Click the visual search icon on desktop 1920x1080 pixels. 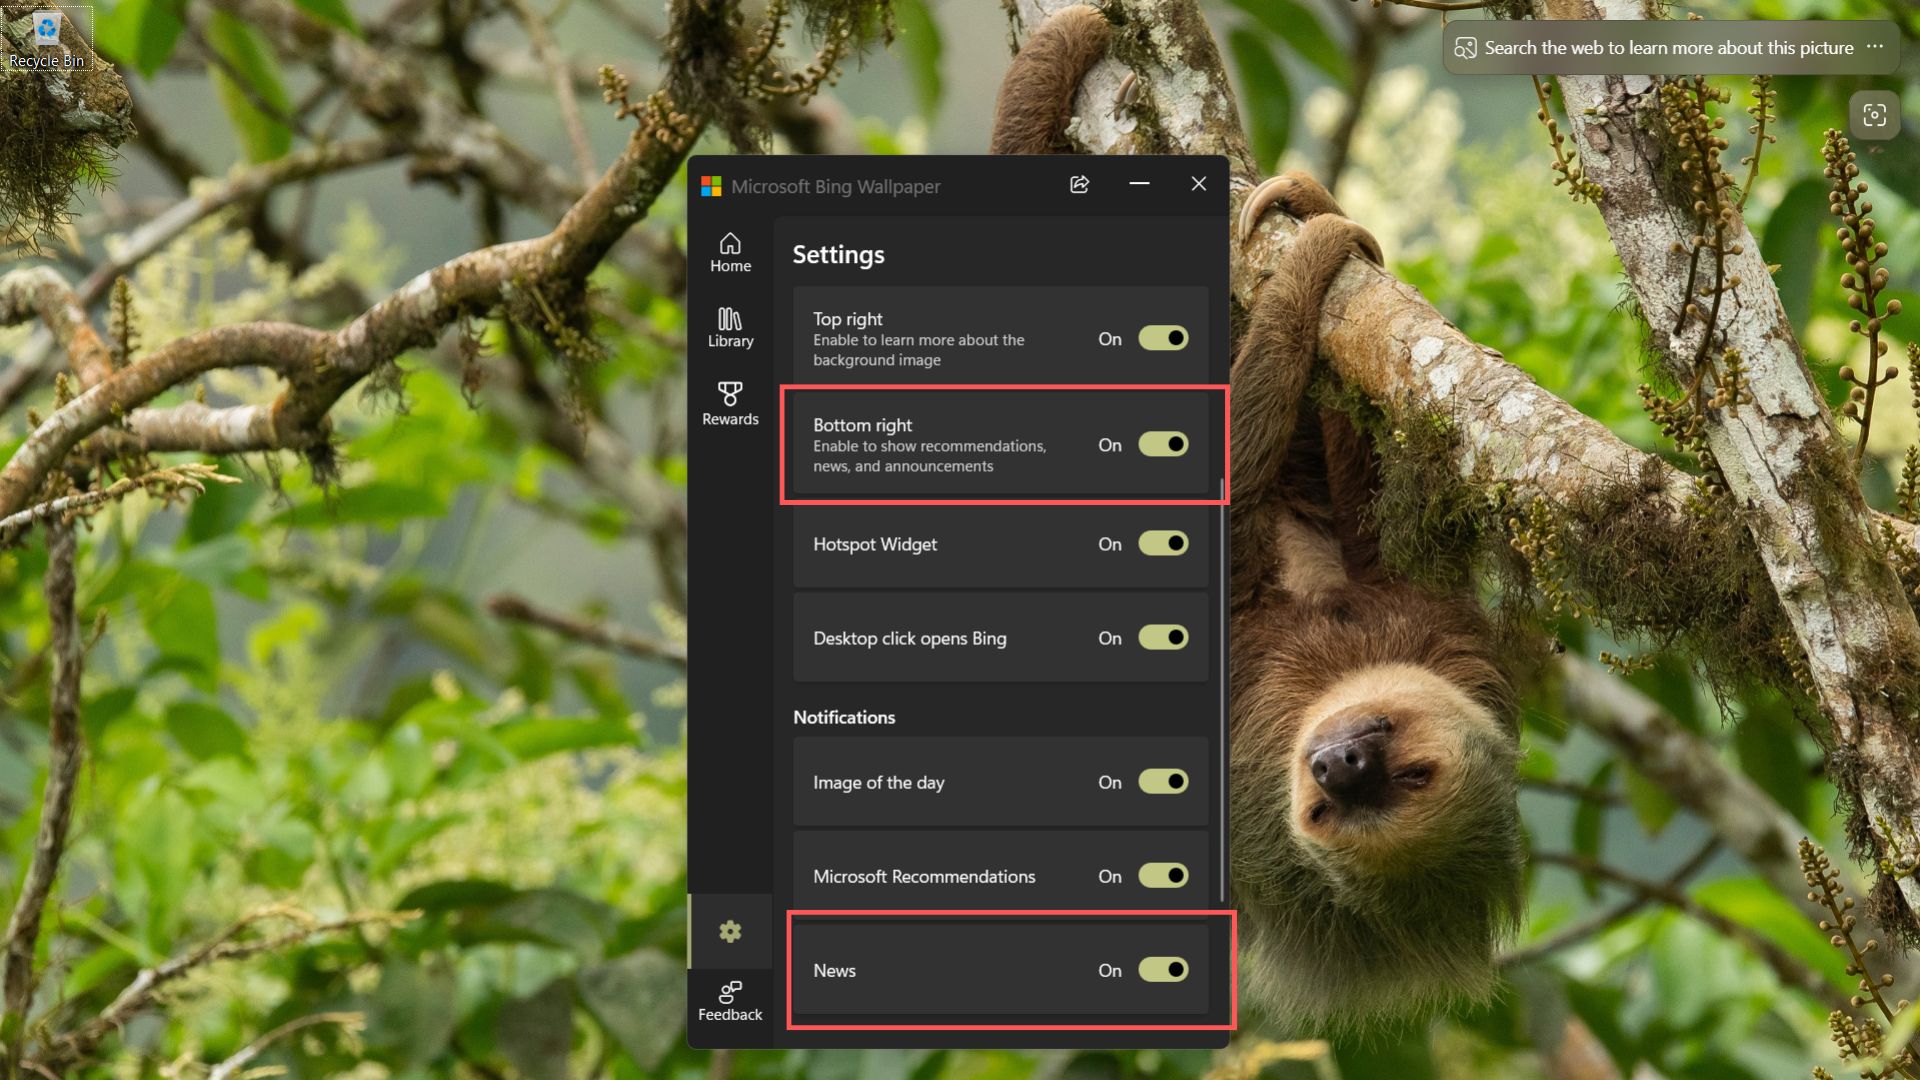point(1874,115)
